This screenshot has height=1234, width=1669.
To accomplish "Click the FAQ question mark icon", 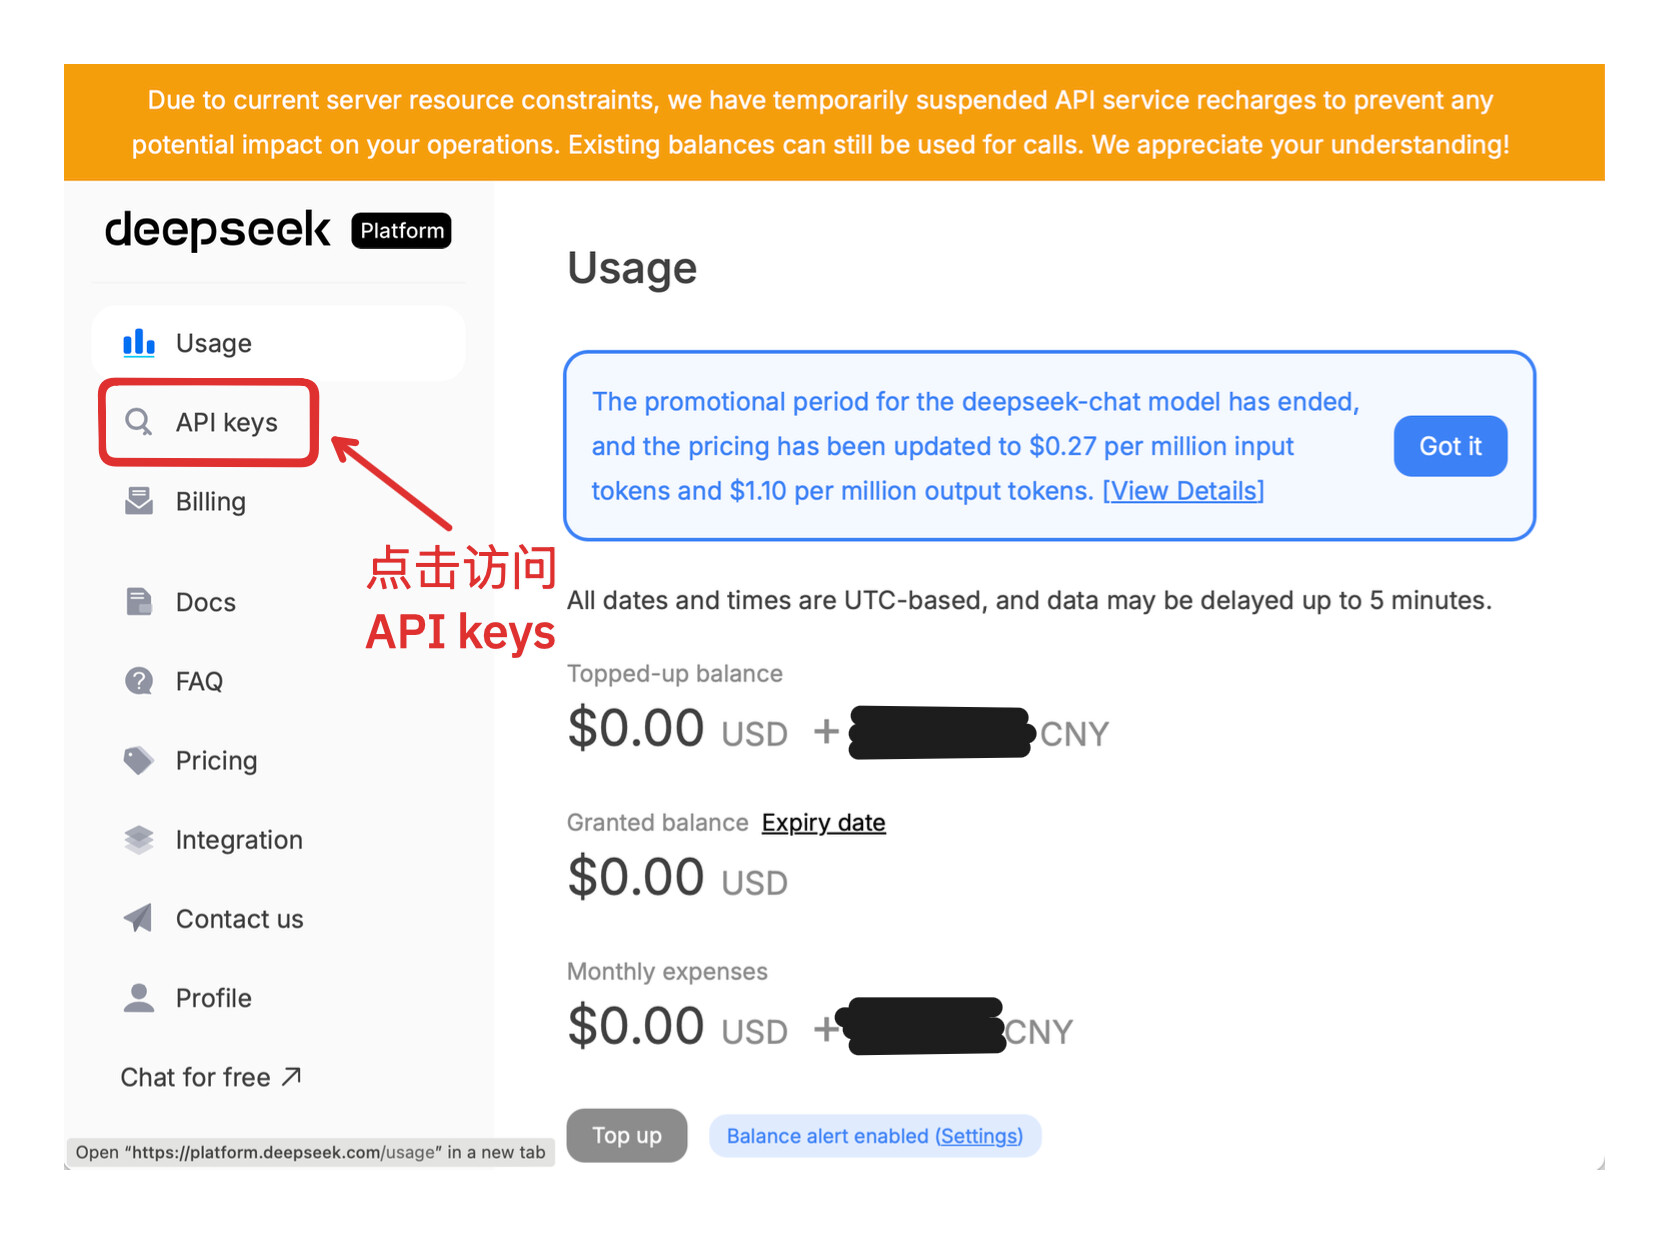I will 139,681.
